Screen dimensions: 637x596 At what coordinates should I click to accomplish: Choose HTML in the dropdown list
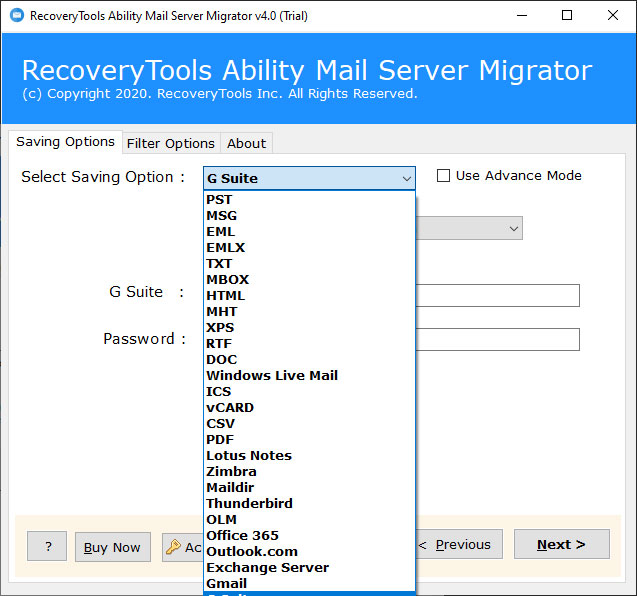(309, 296)
